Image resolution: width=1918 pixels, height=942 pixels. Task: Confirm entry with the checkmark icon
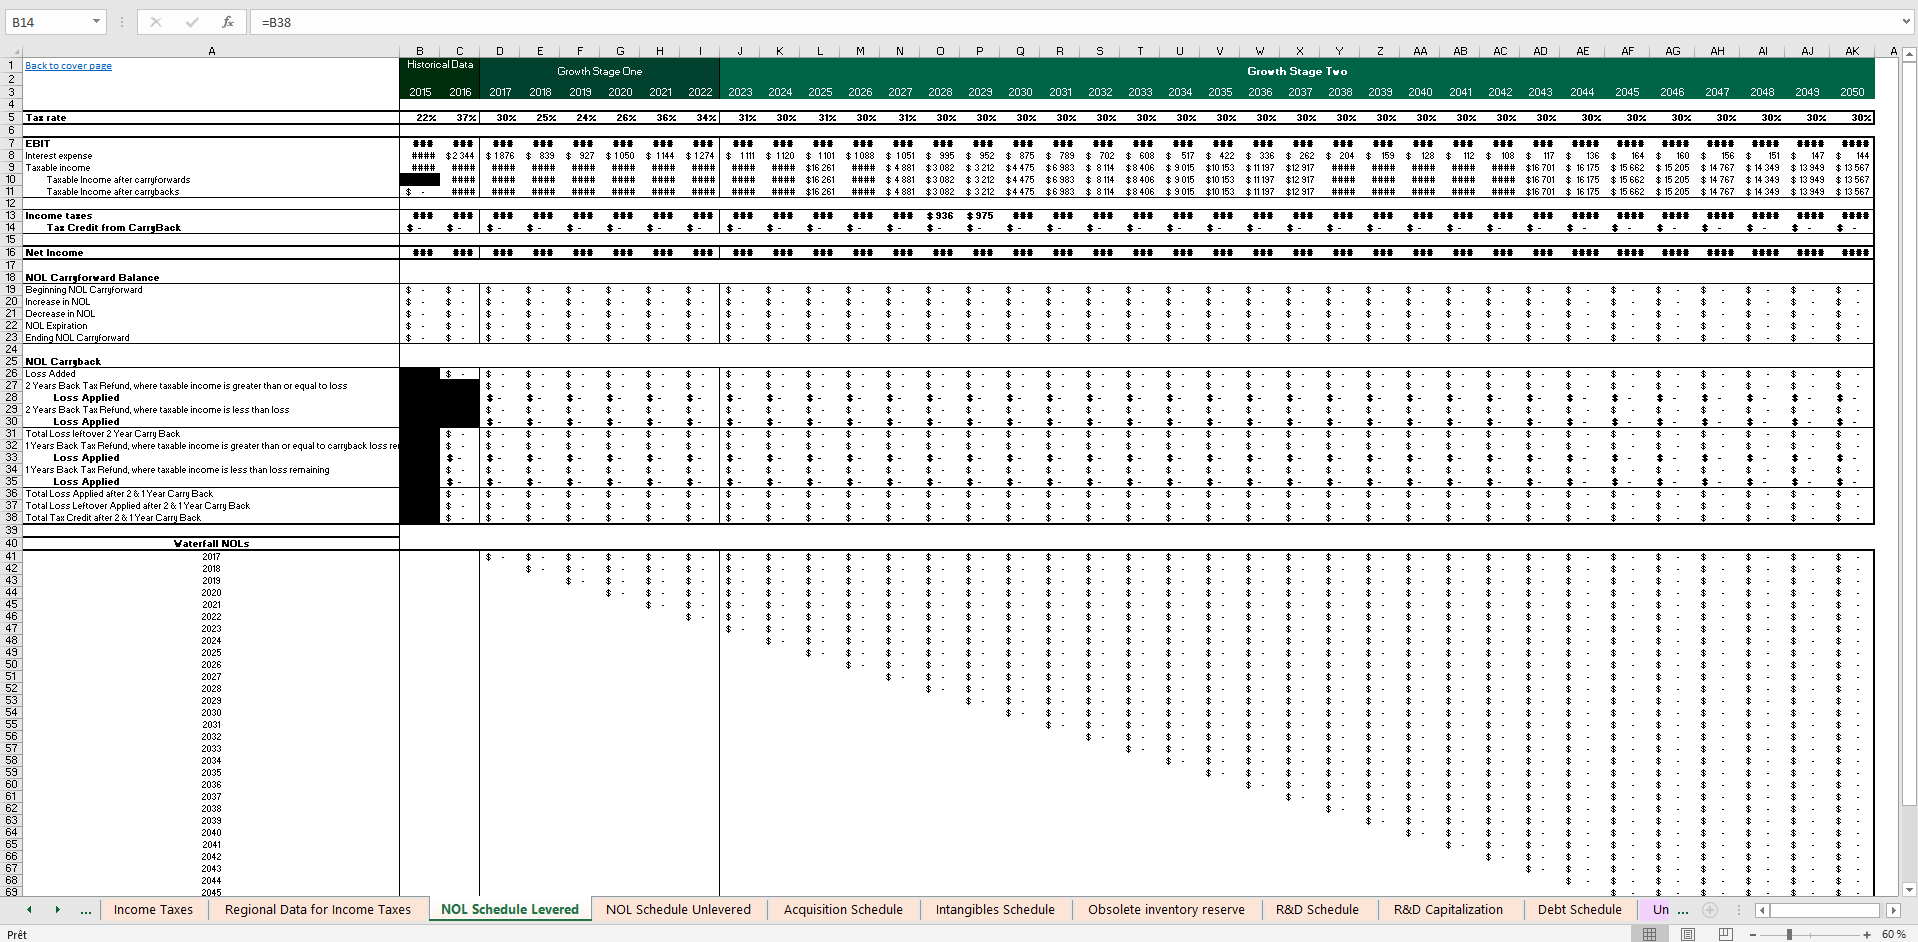point(192,22)
